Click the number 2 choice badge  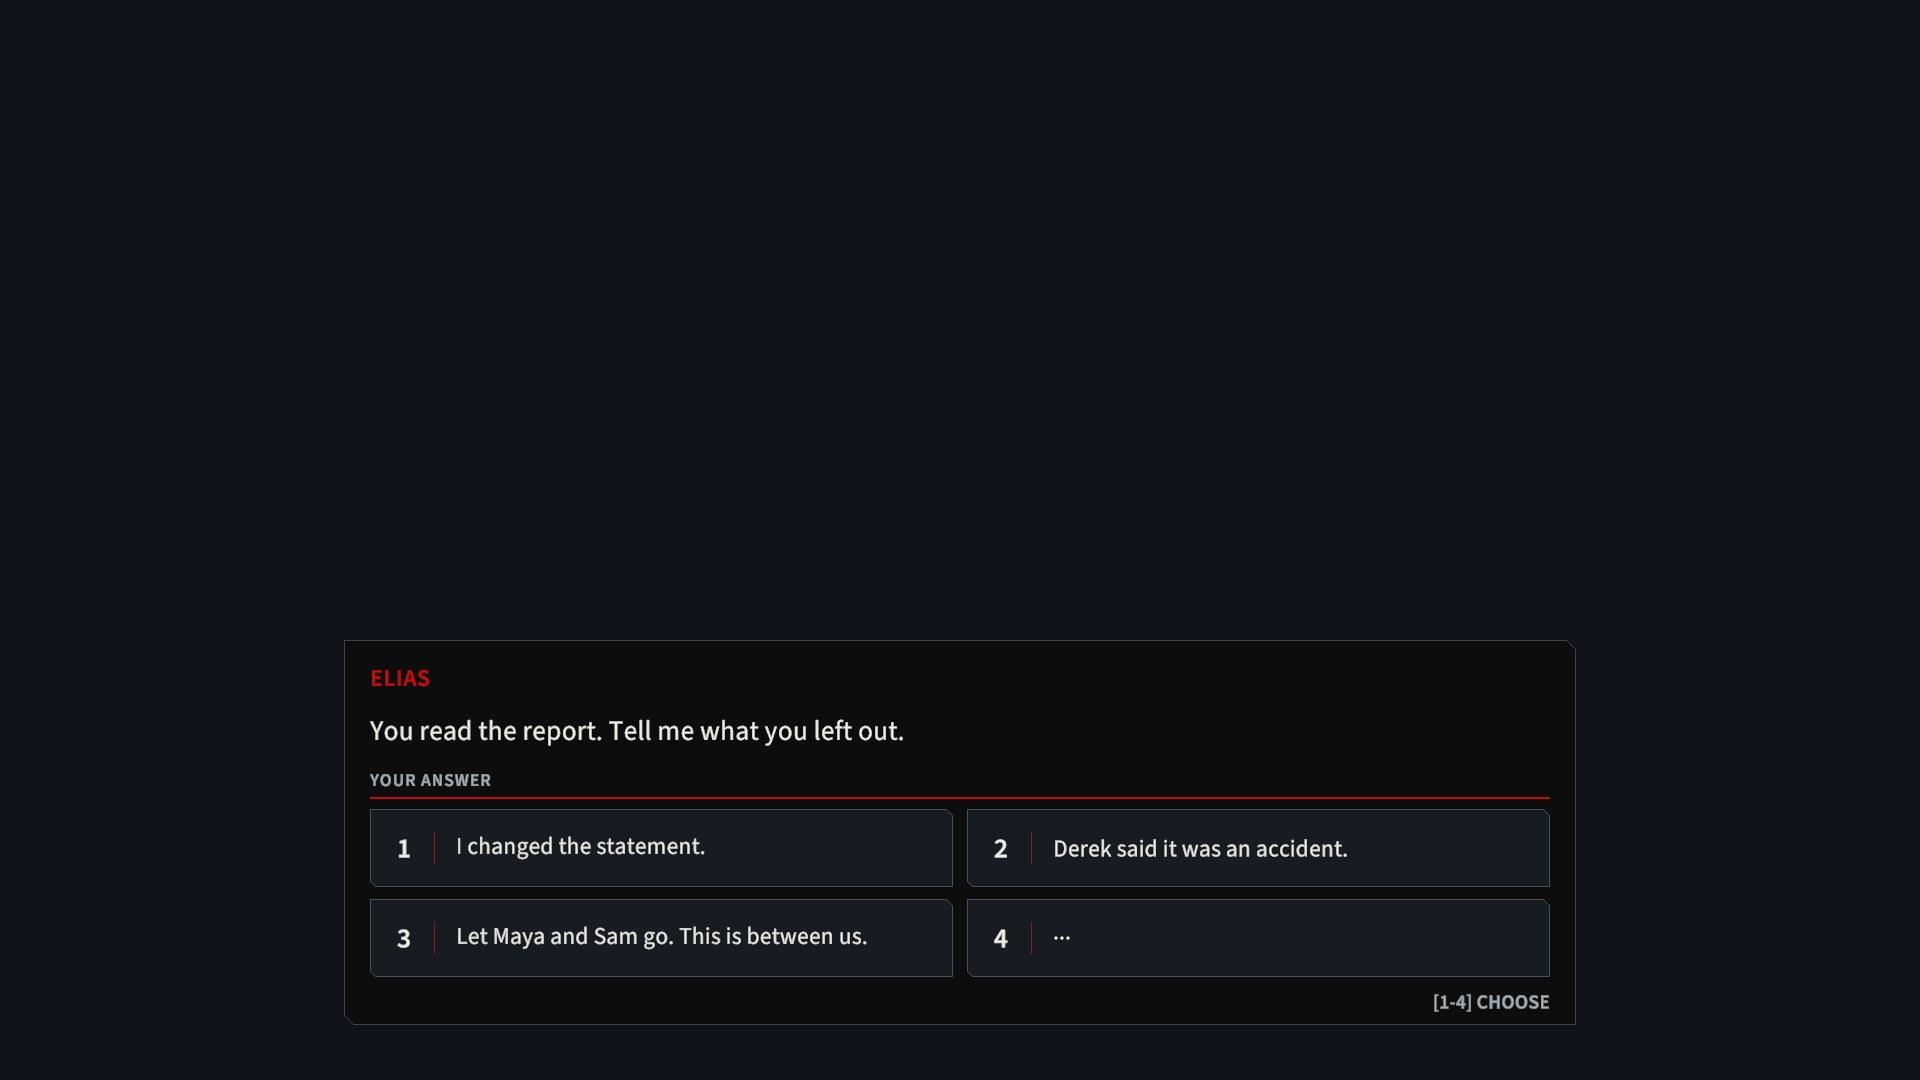(x=1000, y=849)
